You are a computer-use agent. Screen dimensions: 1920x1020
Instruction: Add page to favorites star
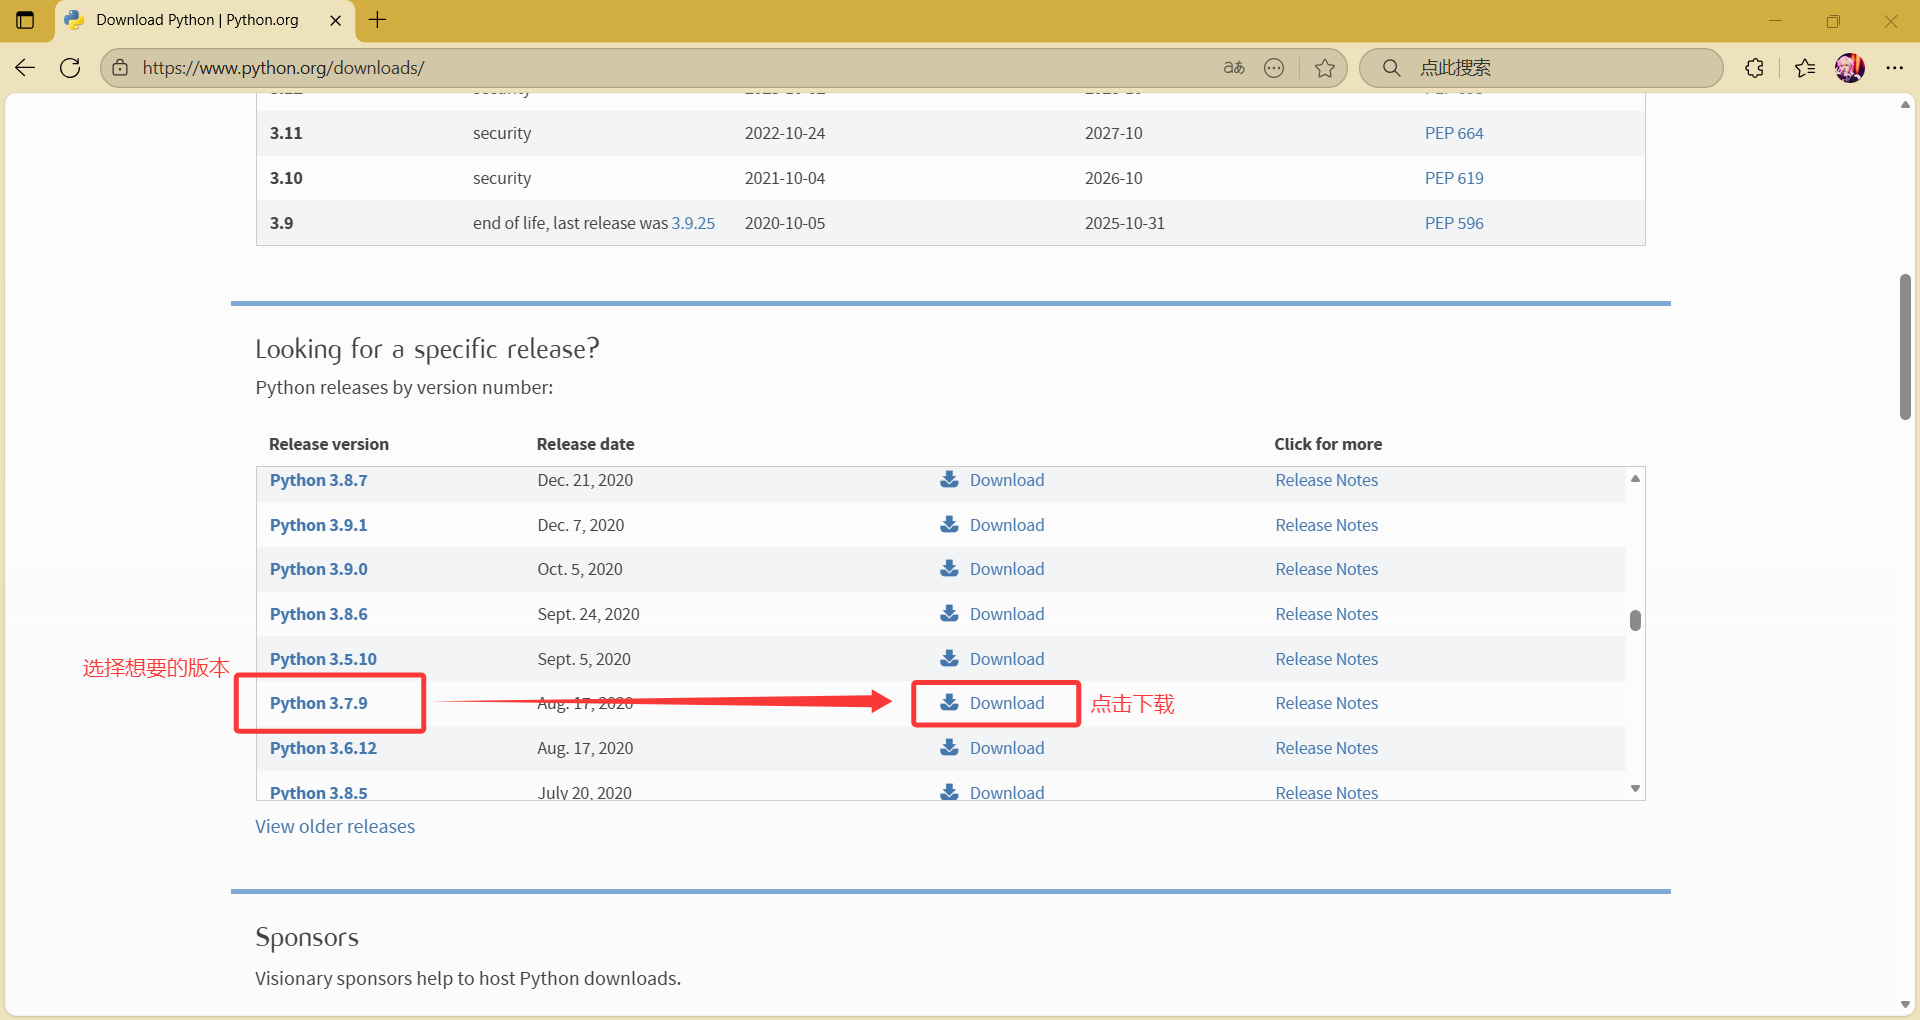1325,68
